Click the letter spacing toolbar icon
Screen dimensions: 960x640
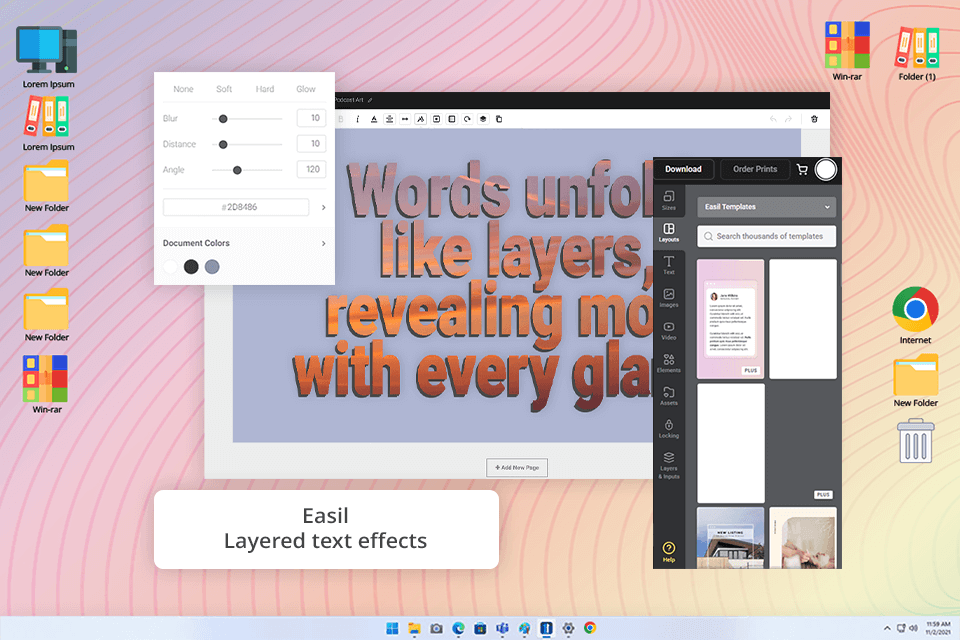point(405,119)
